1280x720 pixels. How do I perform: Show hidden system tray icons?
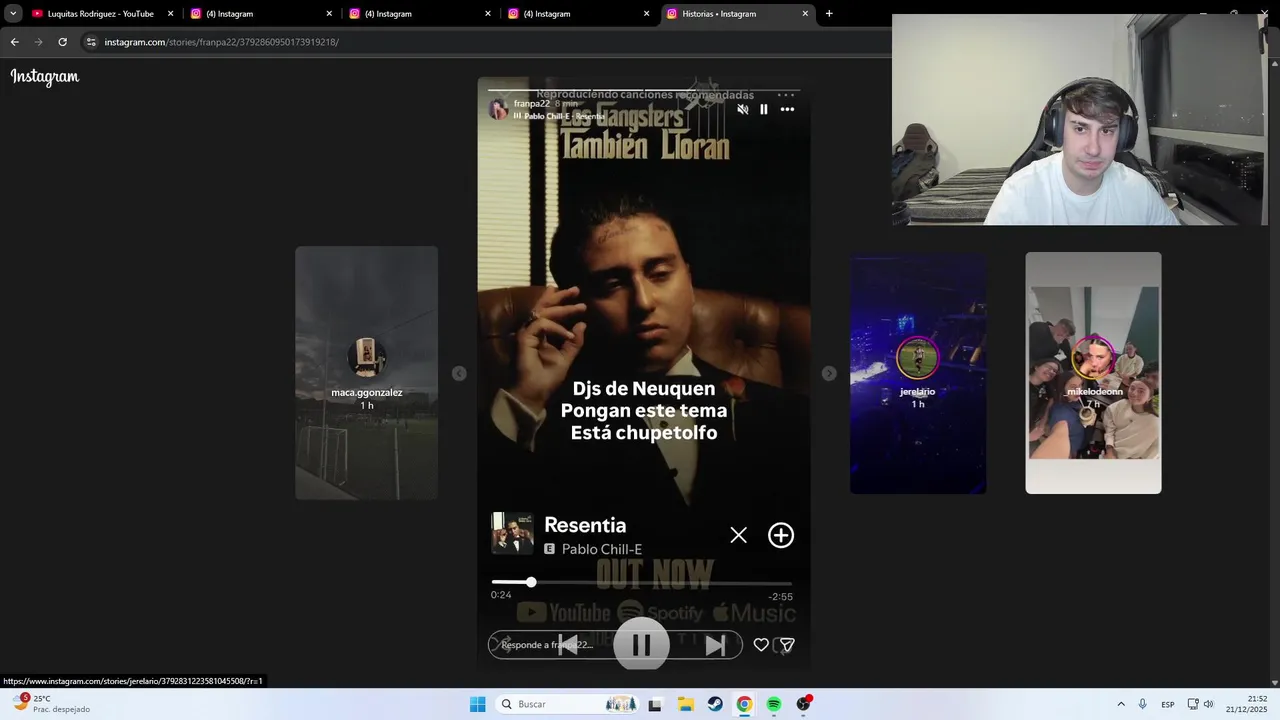pyautogui.click(x=1121, y=704)
